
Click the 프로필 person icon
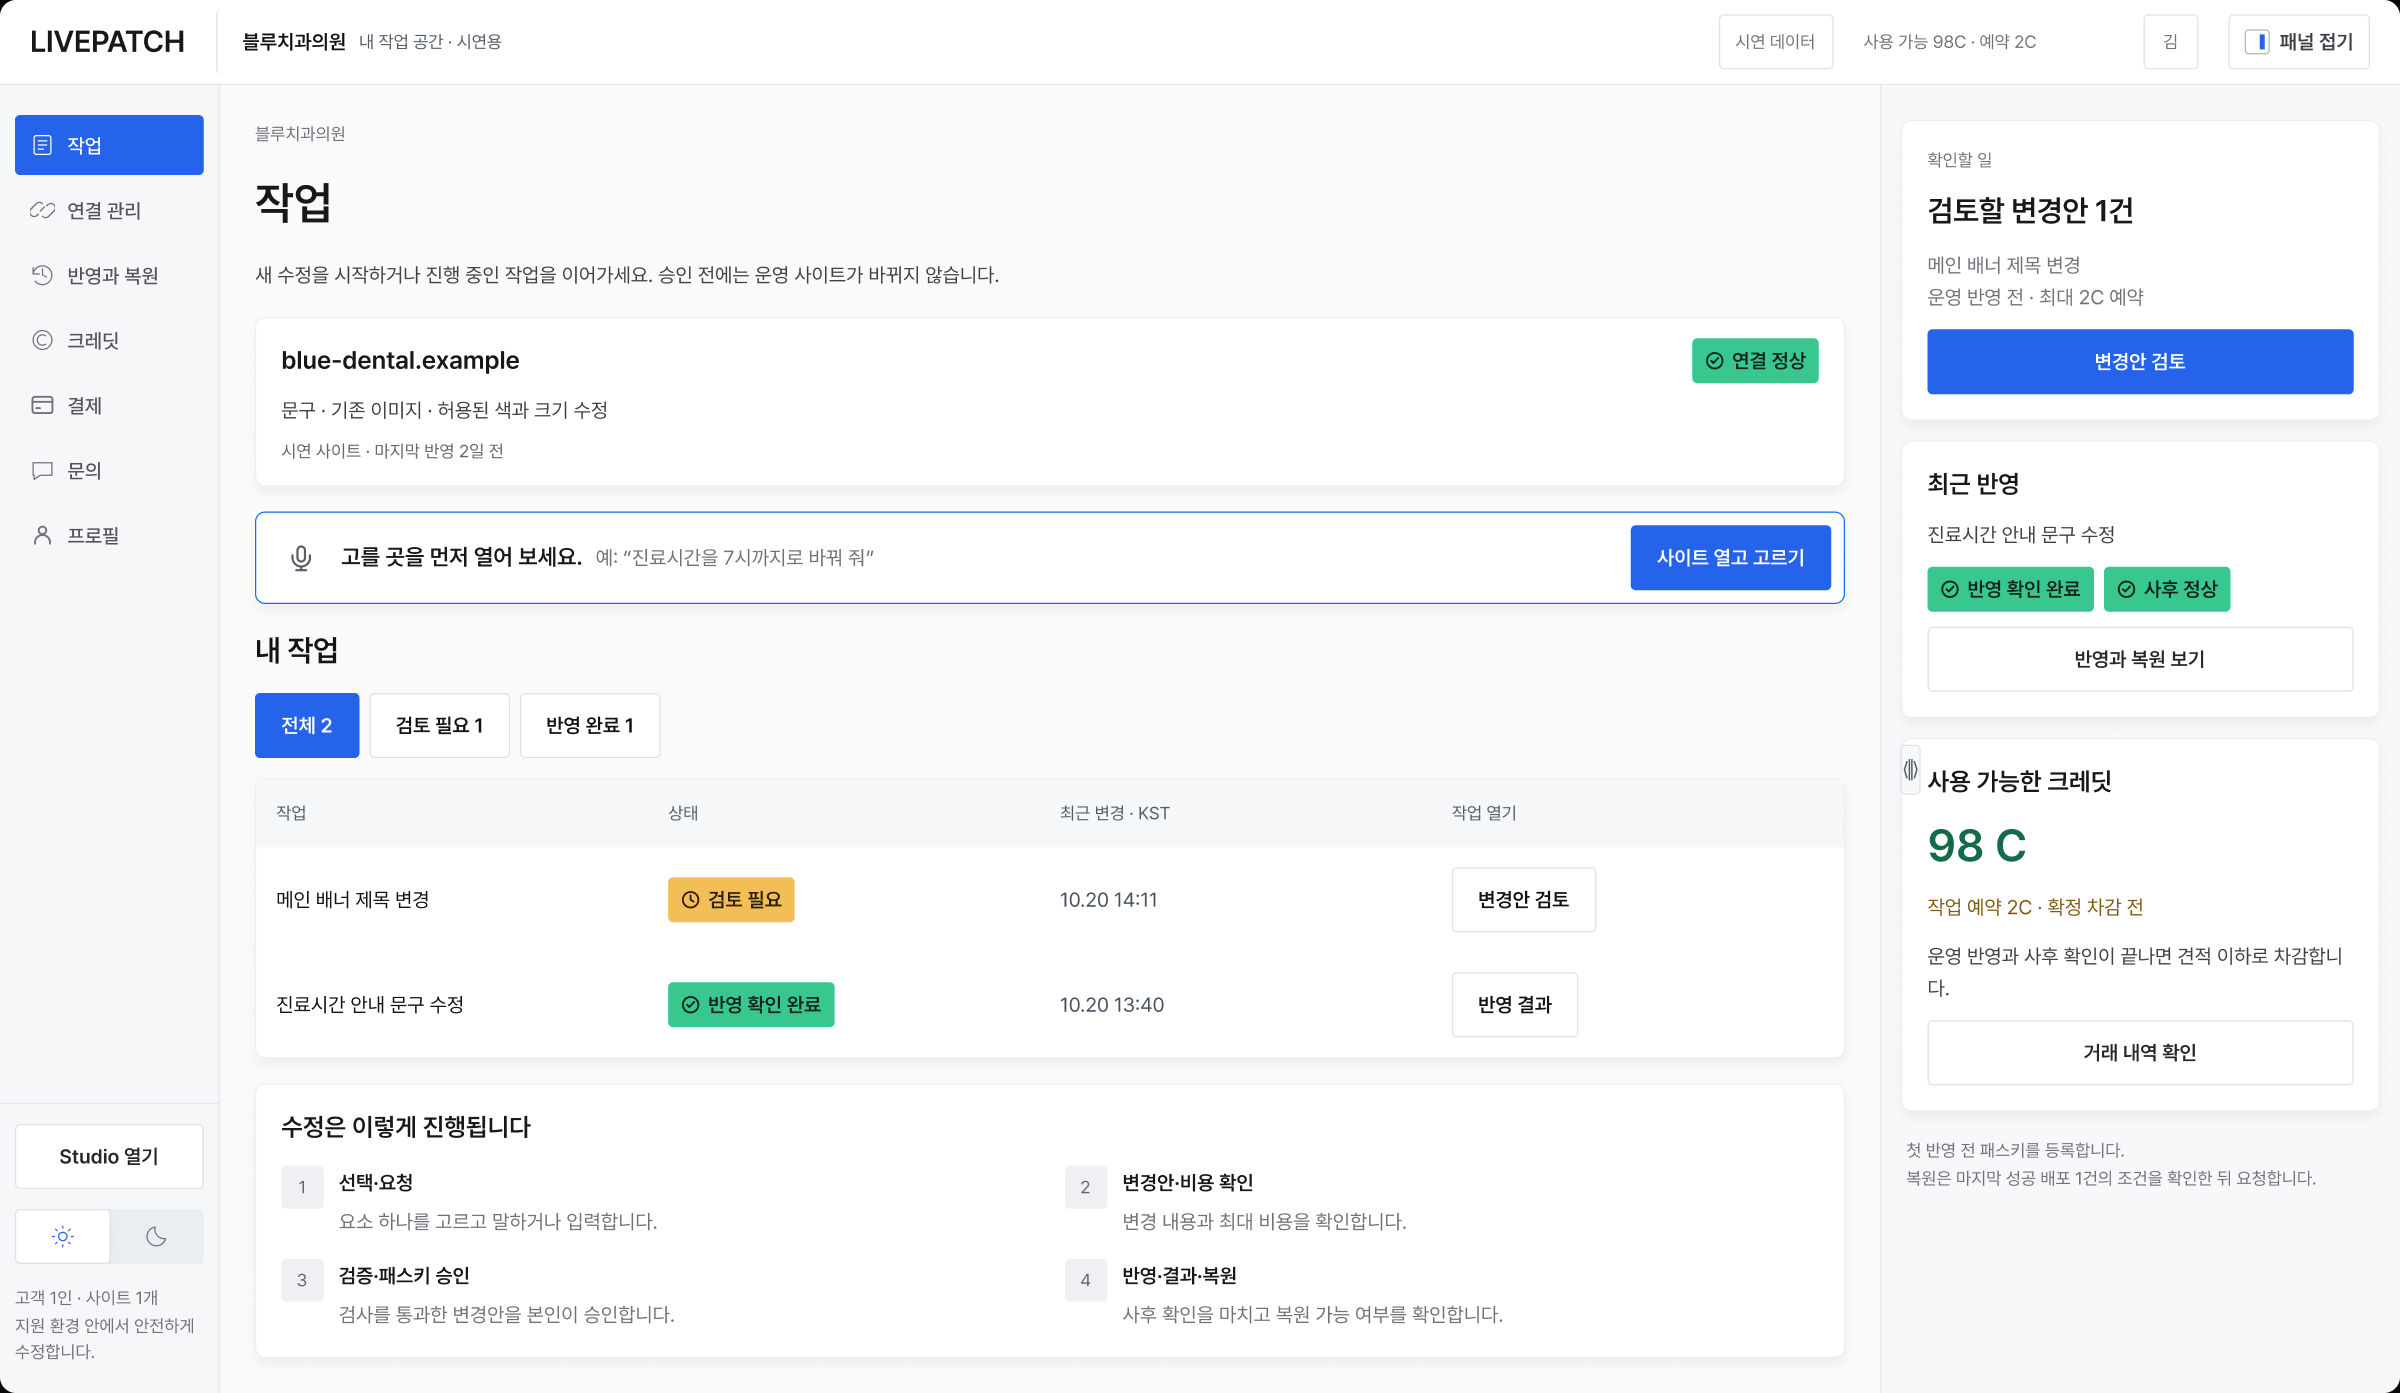click(x=42, y=535)
